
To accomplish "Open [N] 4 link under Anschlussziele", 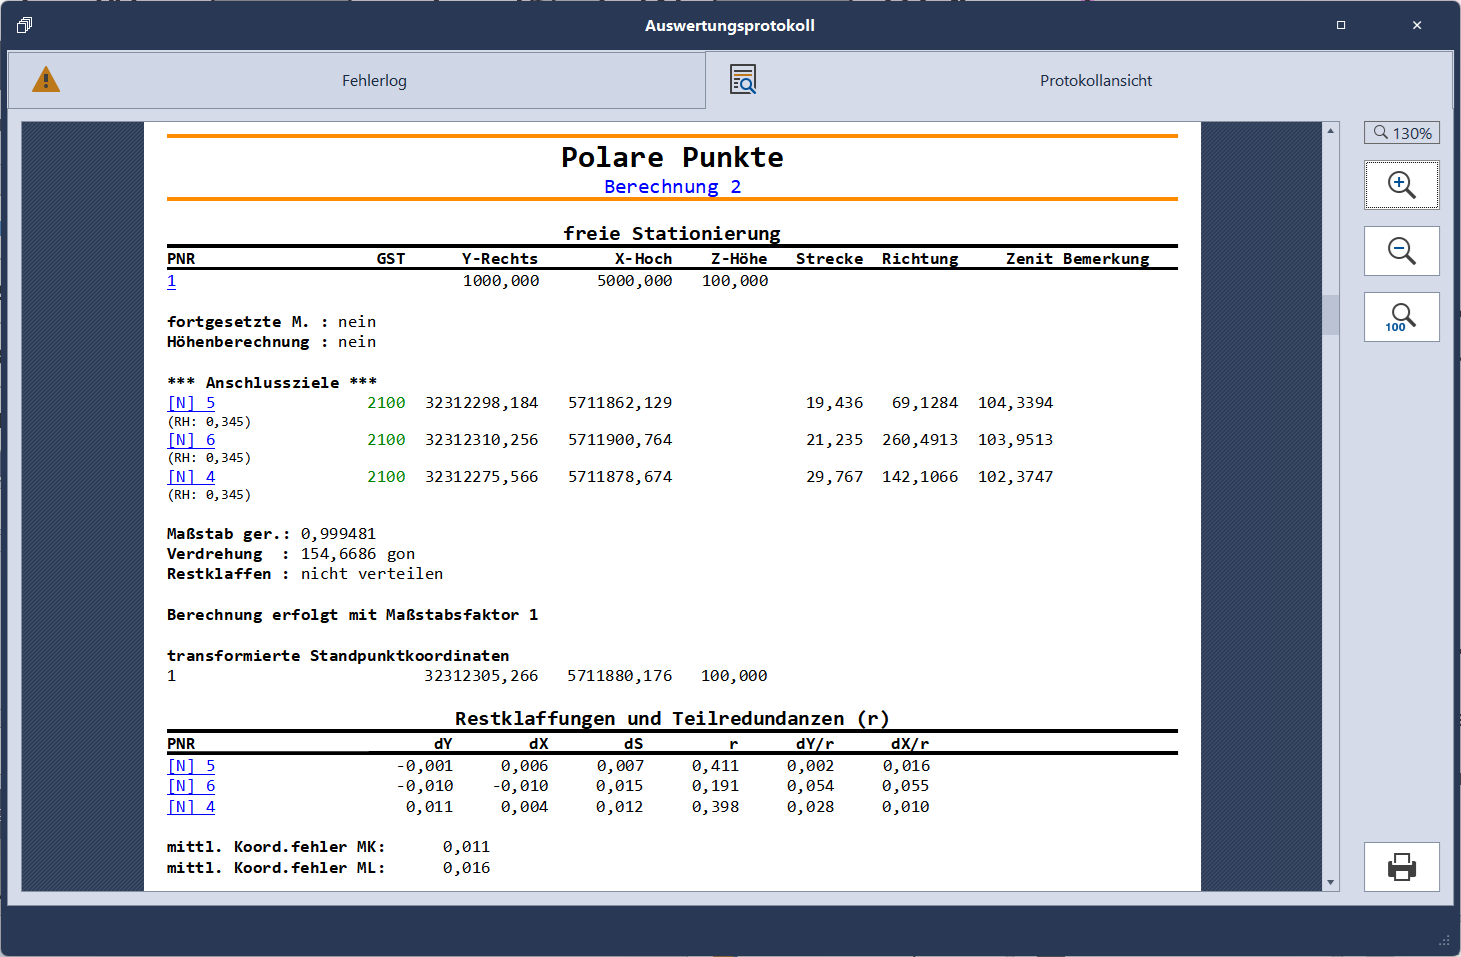I will coord(191,477).
